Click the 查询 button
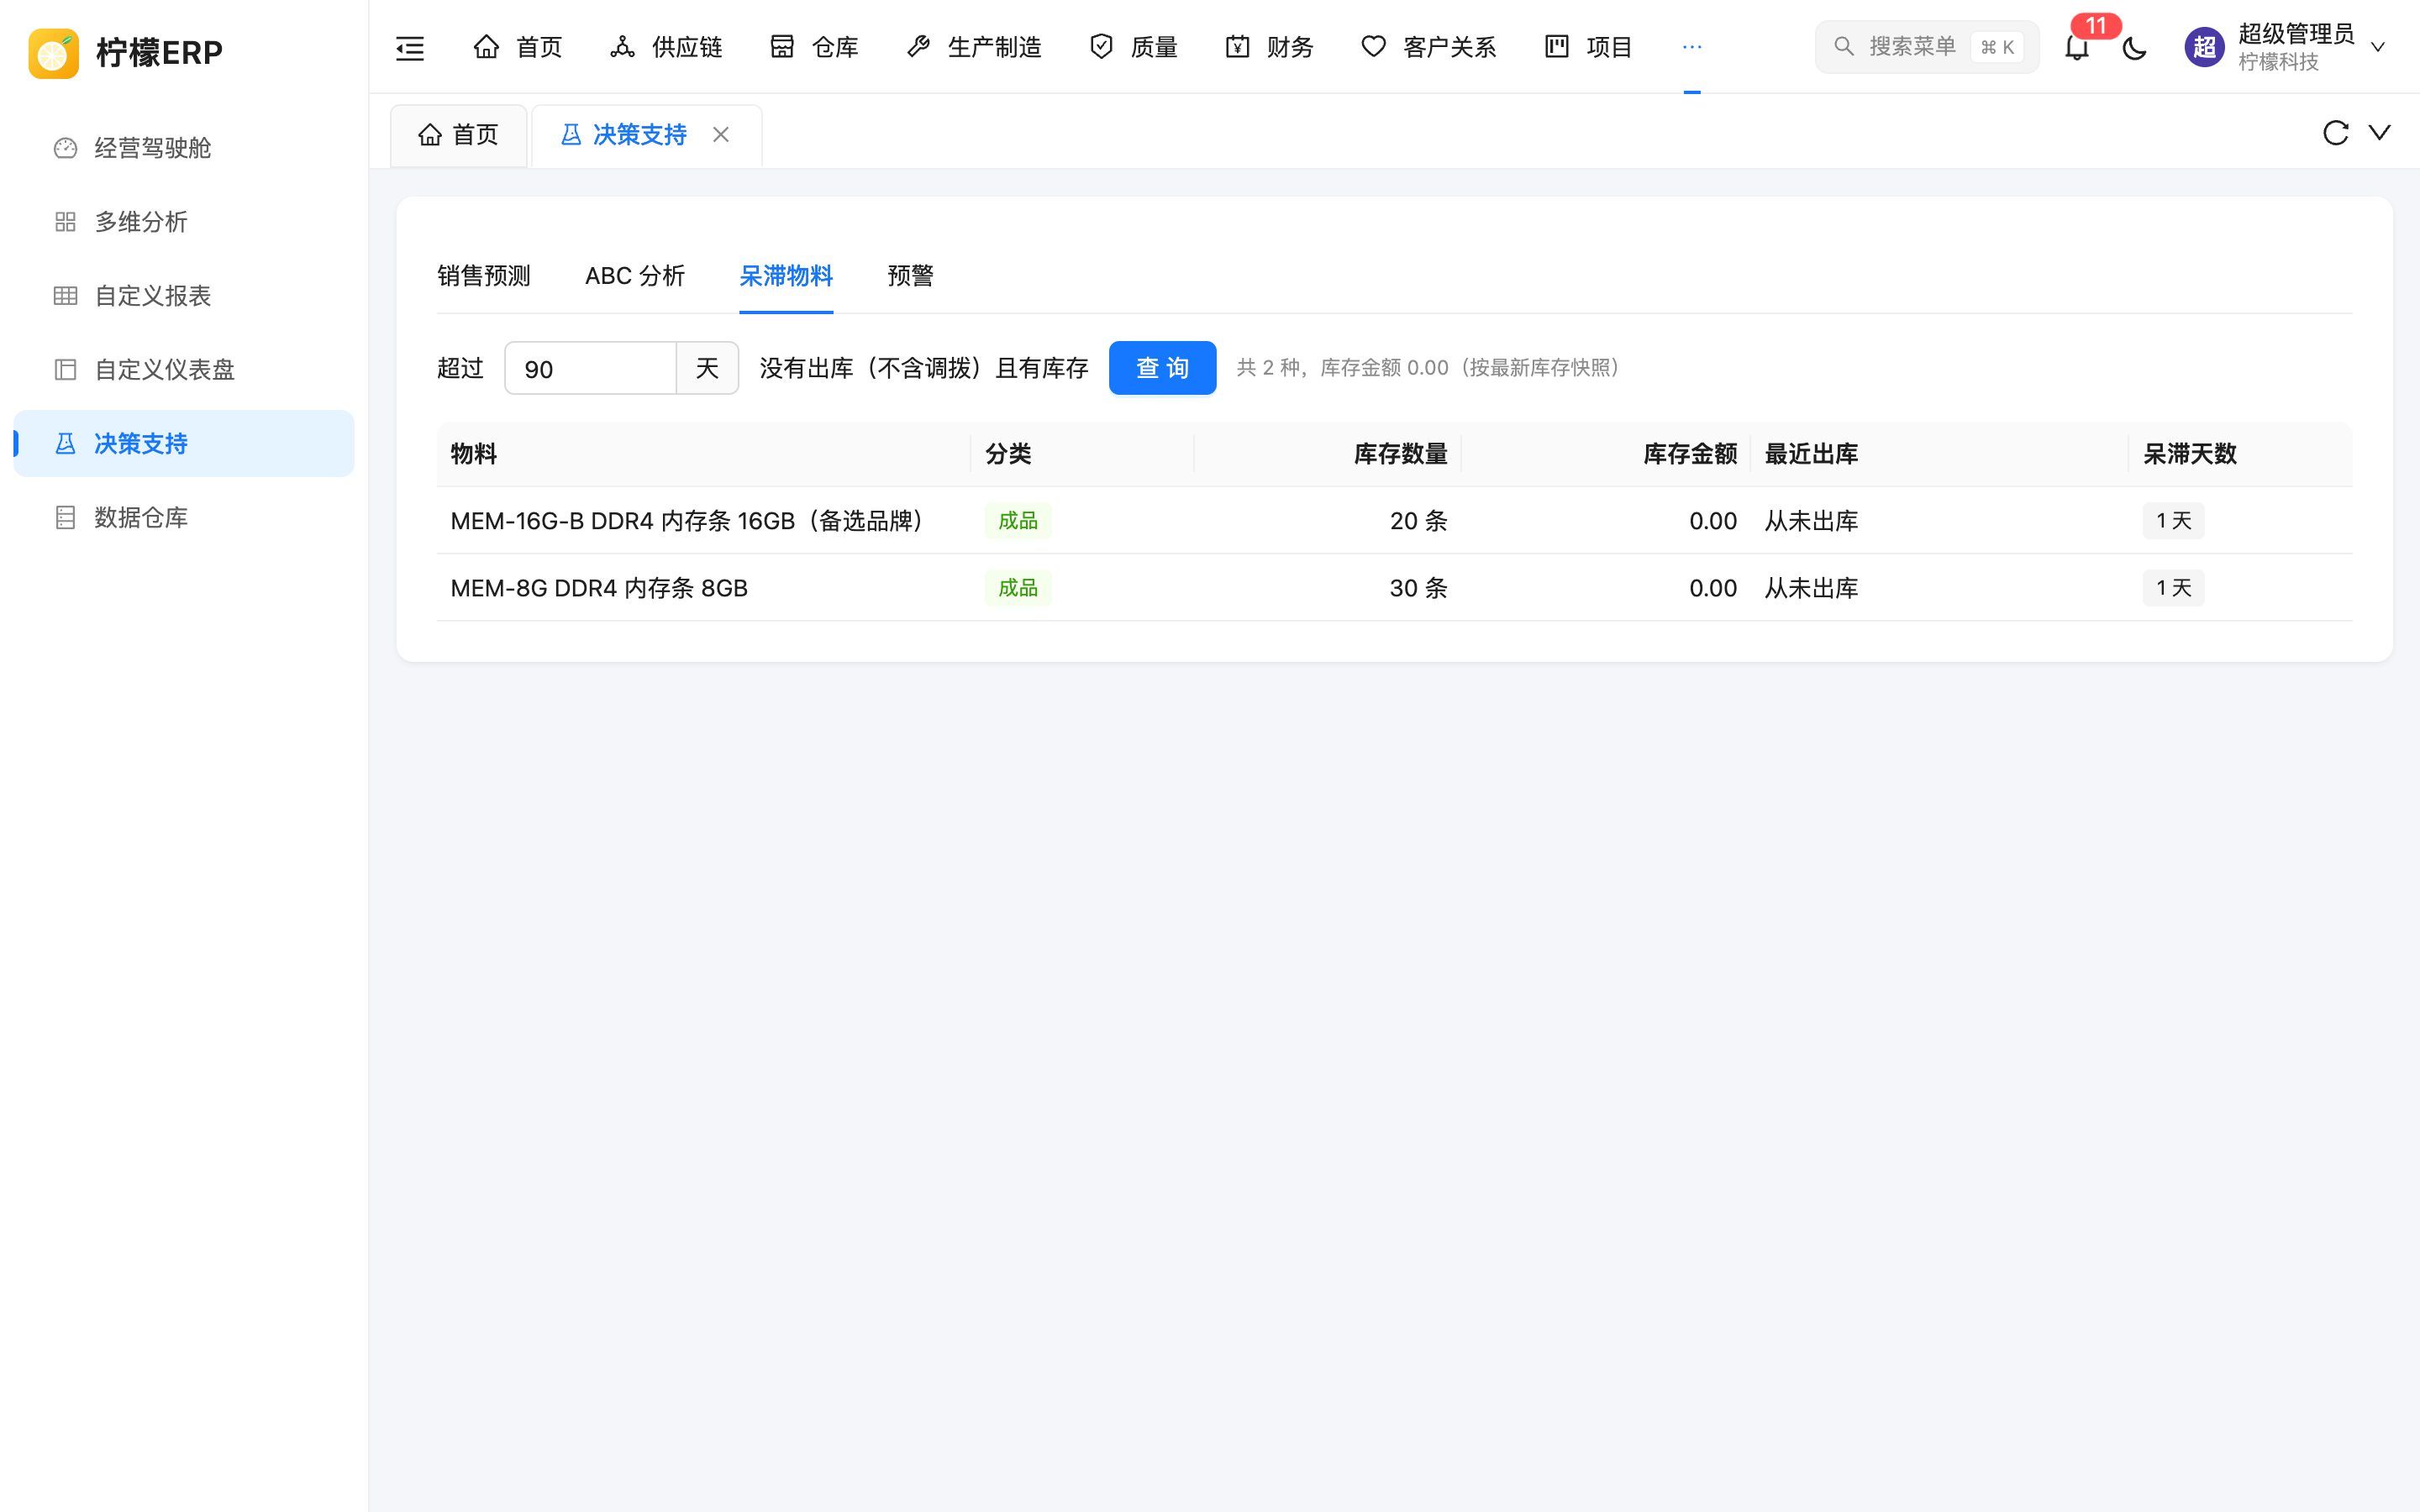The image size is (2420, 1512). [x=1162, y=368]
